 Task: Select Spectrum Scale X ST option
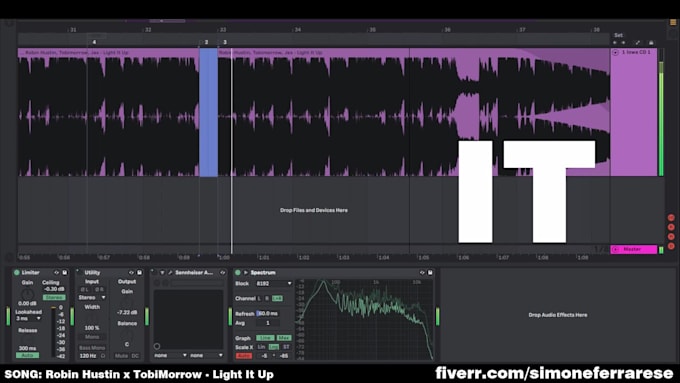(x=286, y=347)
